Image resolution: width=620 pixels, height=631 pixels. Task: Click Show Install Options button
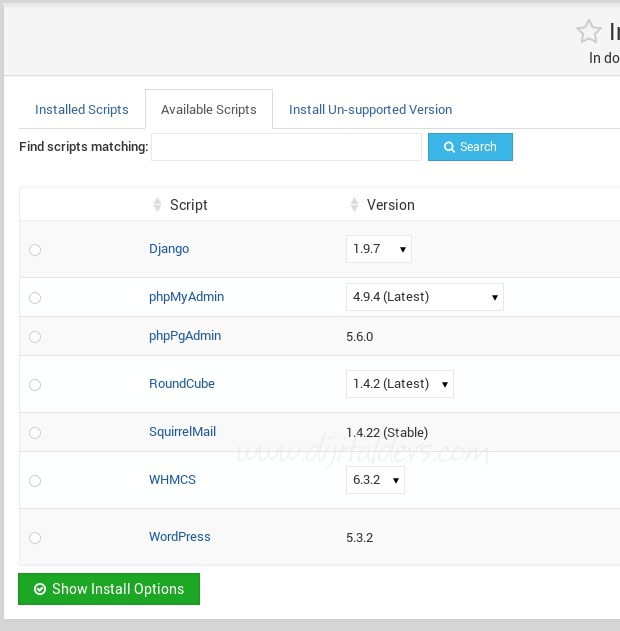tap(109, 589)
